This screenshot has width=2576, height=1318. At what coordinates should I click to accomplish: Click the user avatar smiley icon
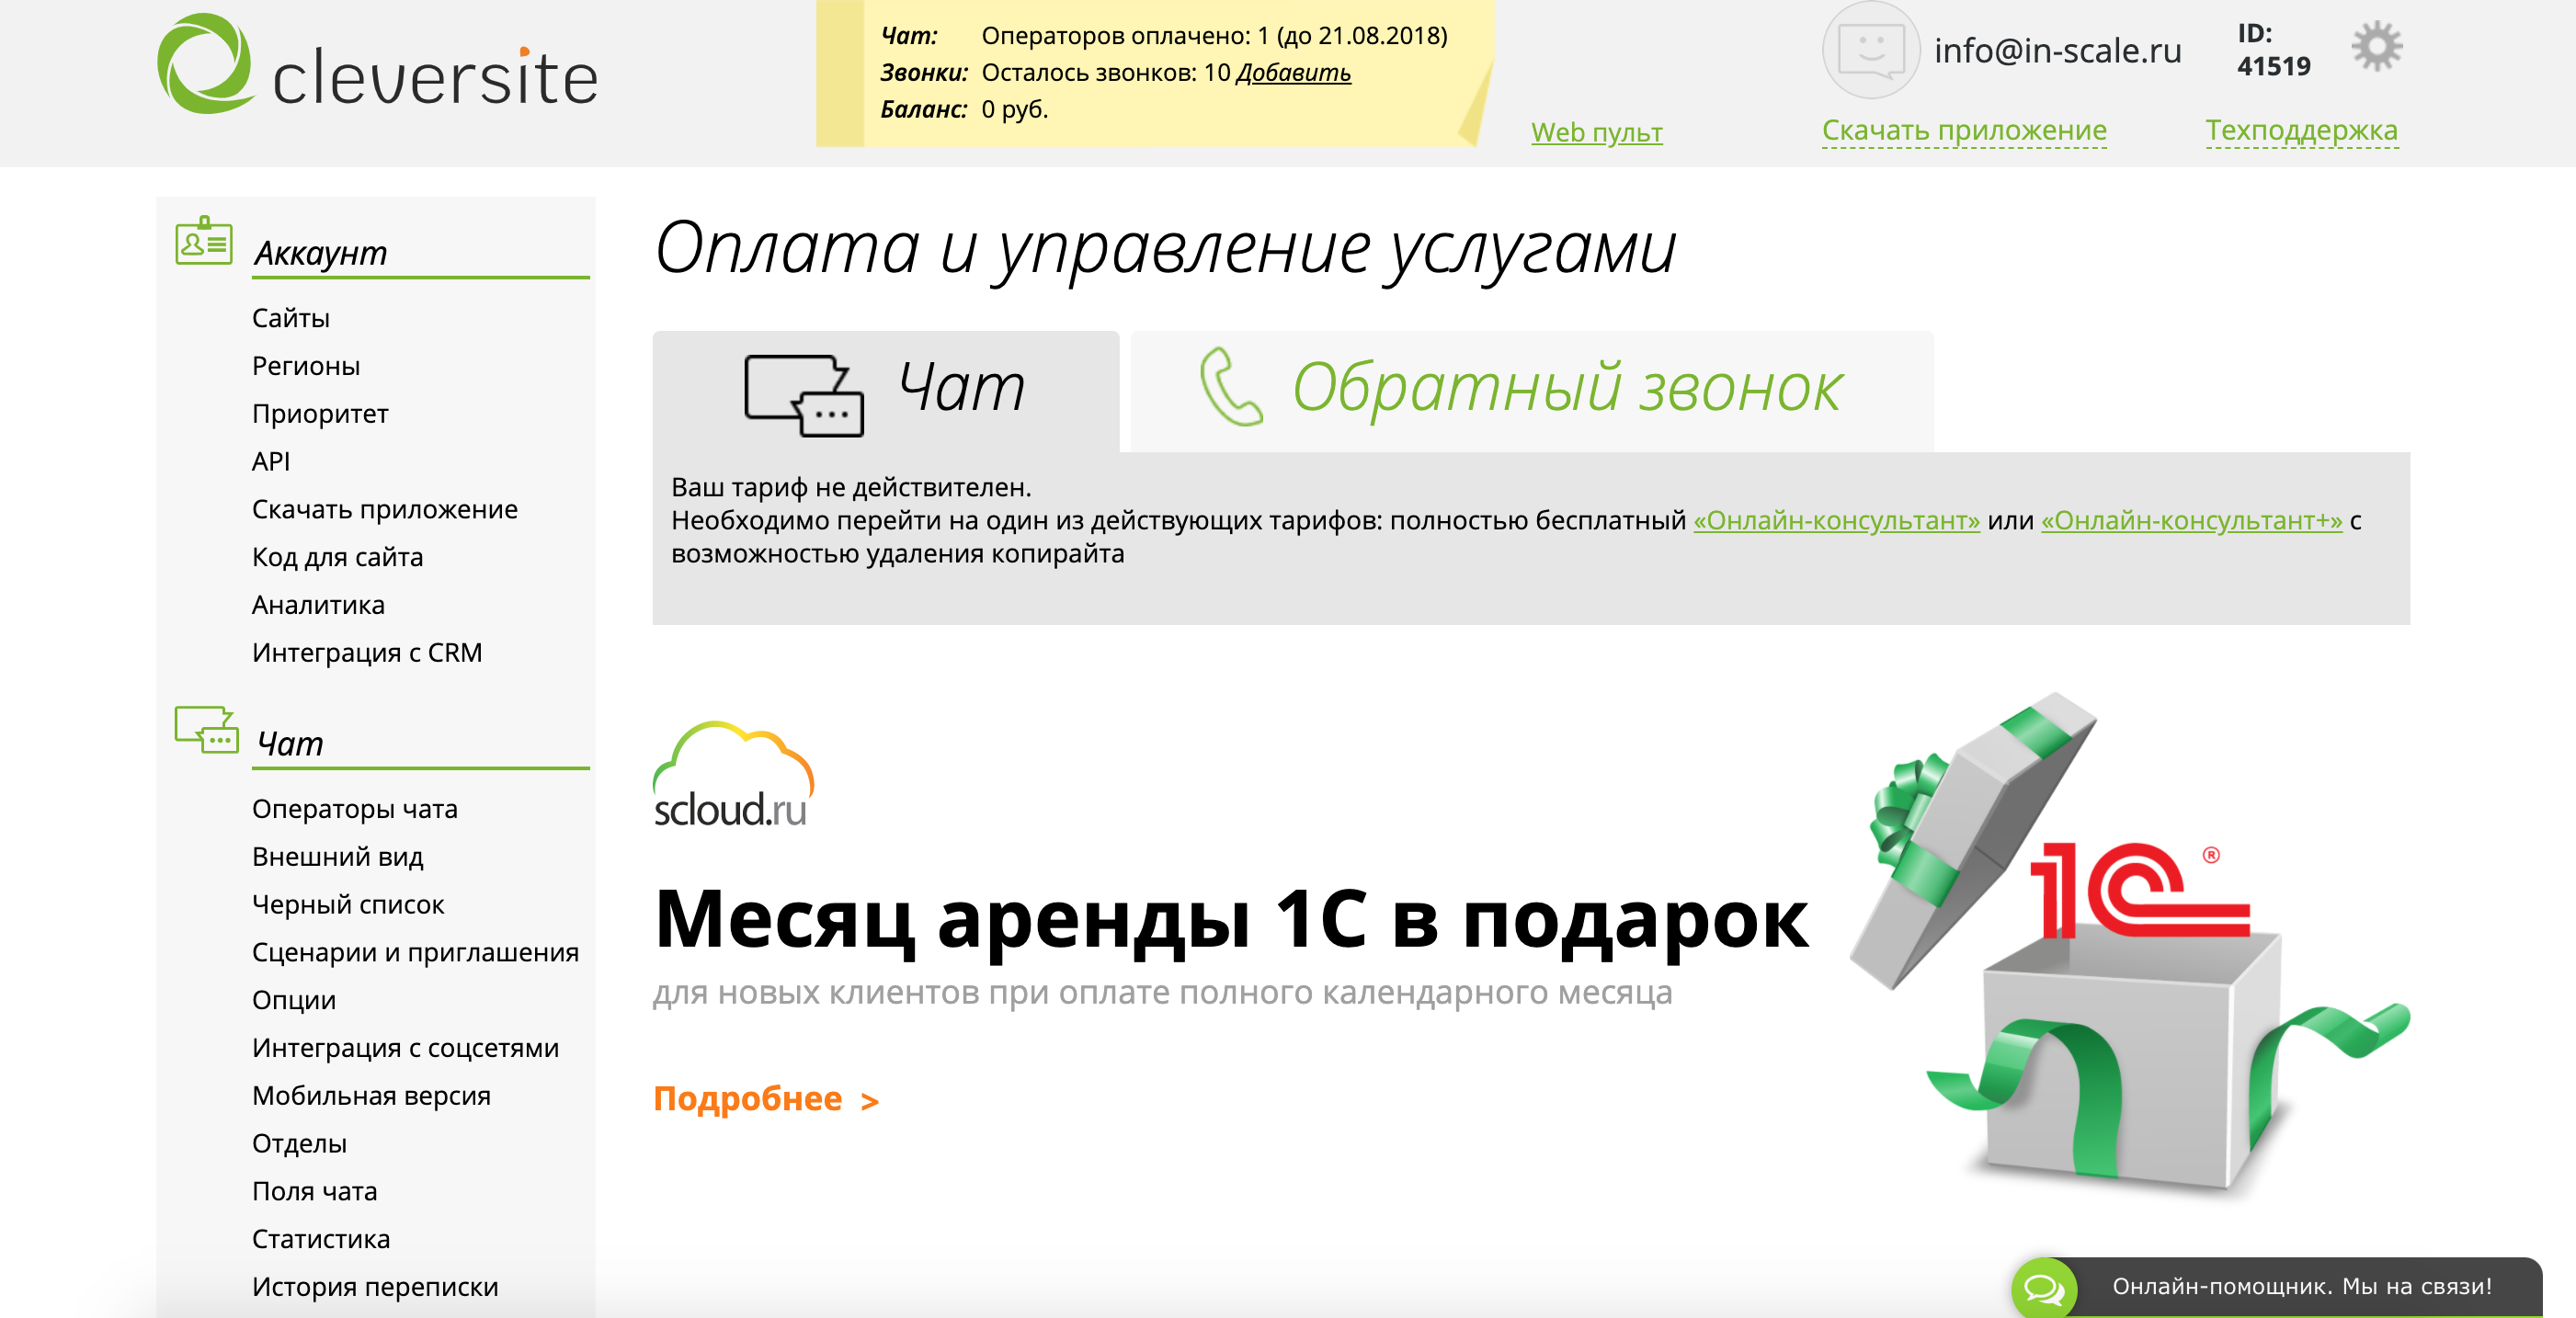[x=1870, y=50]
